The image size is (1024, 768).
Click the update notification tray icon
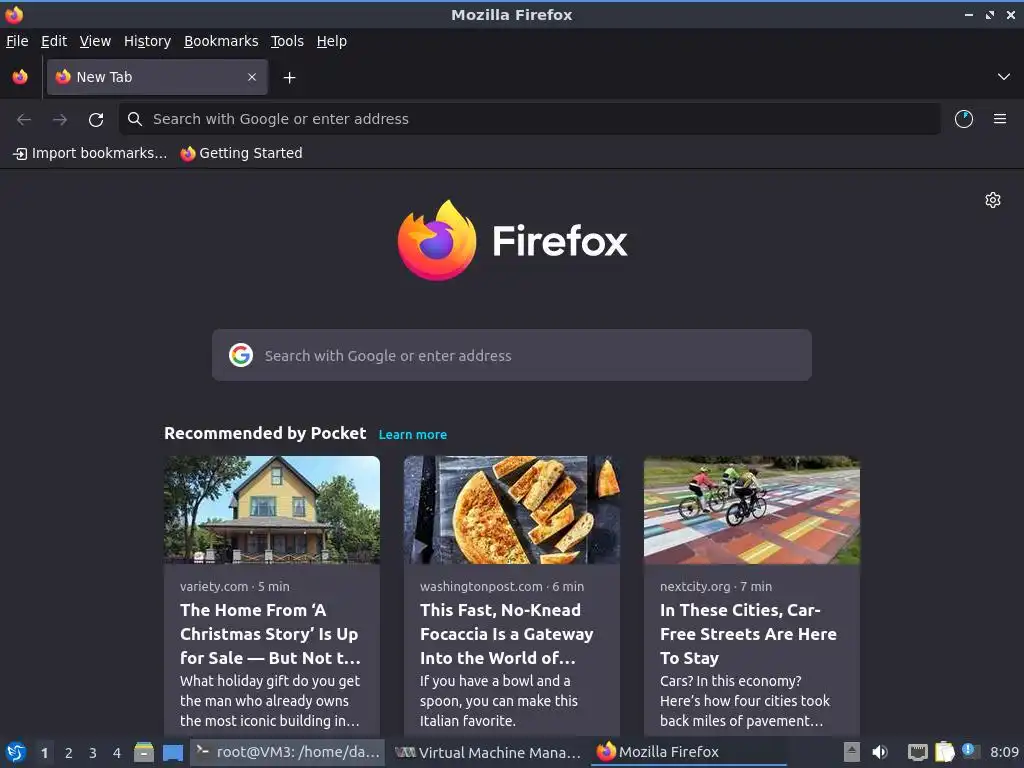click(969, 751)
